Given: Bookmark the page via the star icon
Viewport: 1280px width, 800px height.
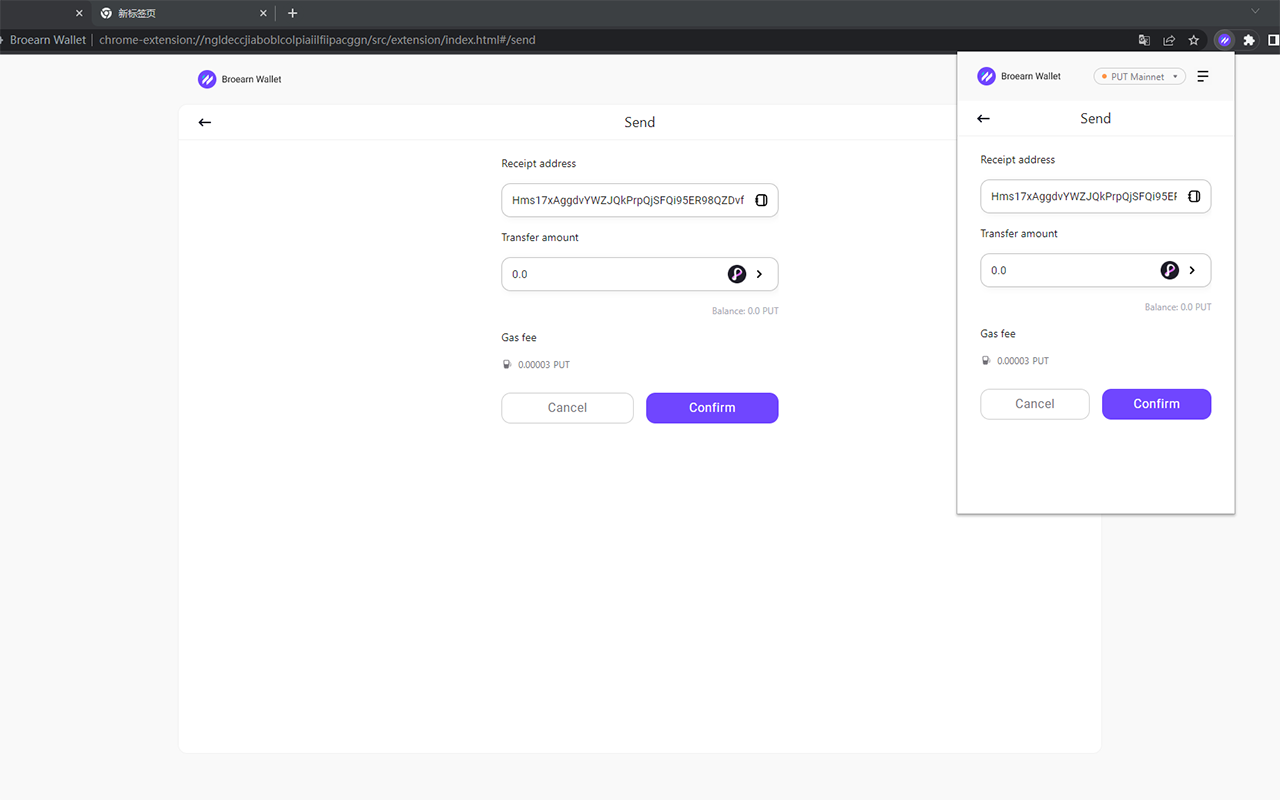Looking at the screenshot, I should pyautogui.click(x=1194, y=40).
